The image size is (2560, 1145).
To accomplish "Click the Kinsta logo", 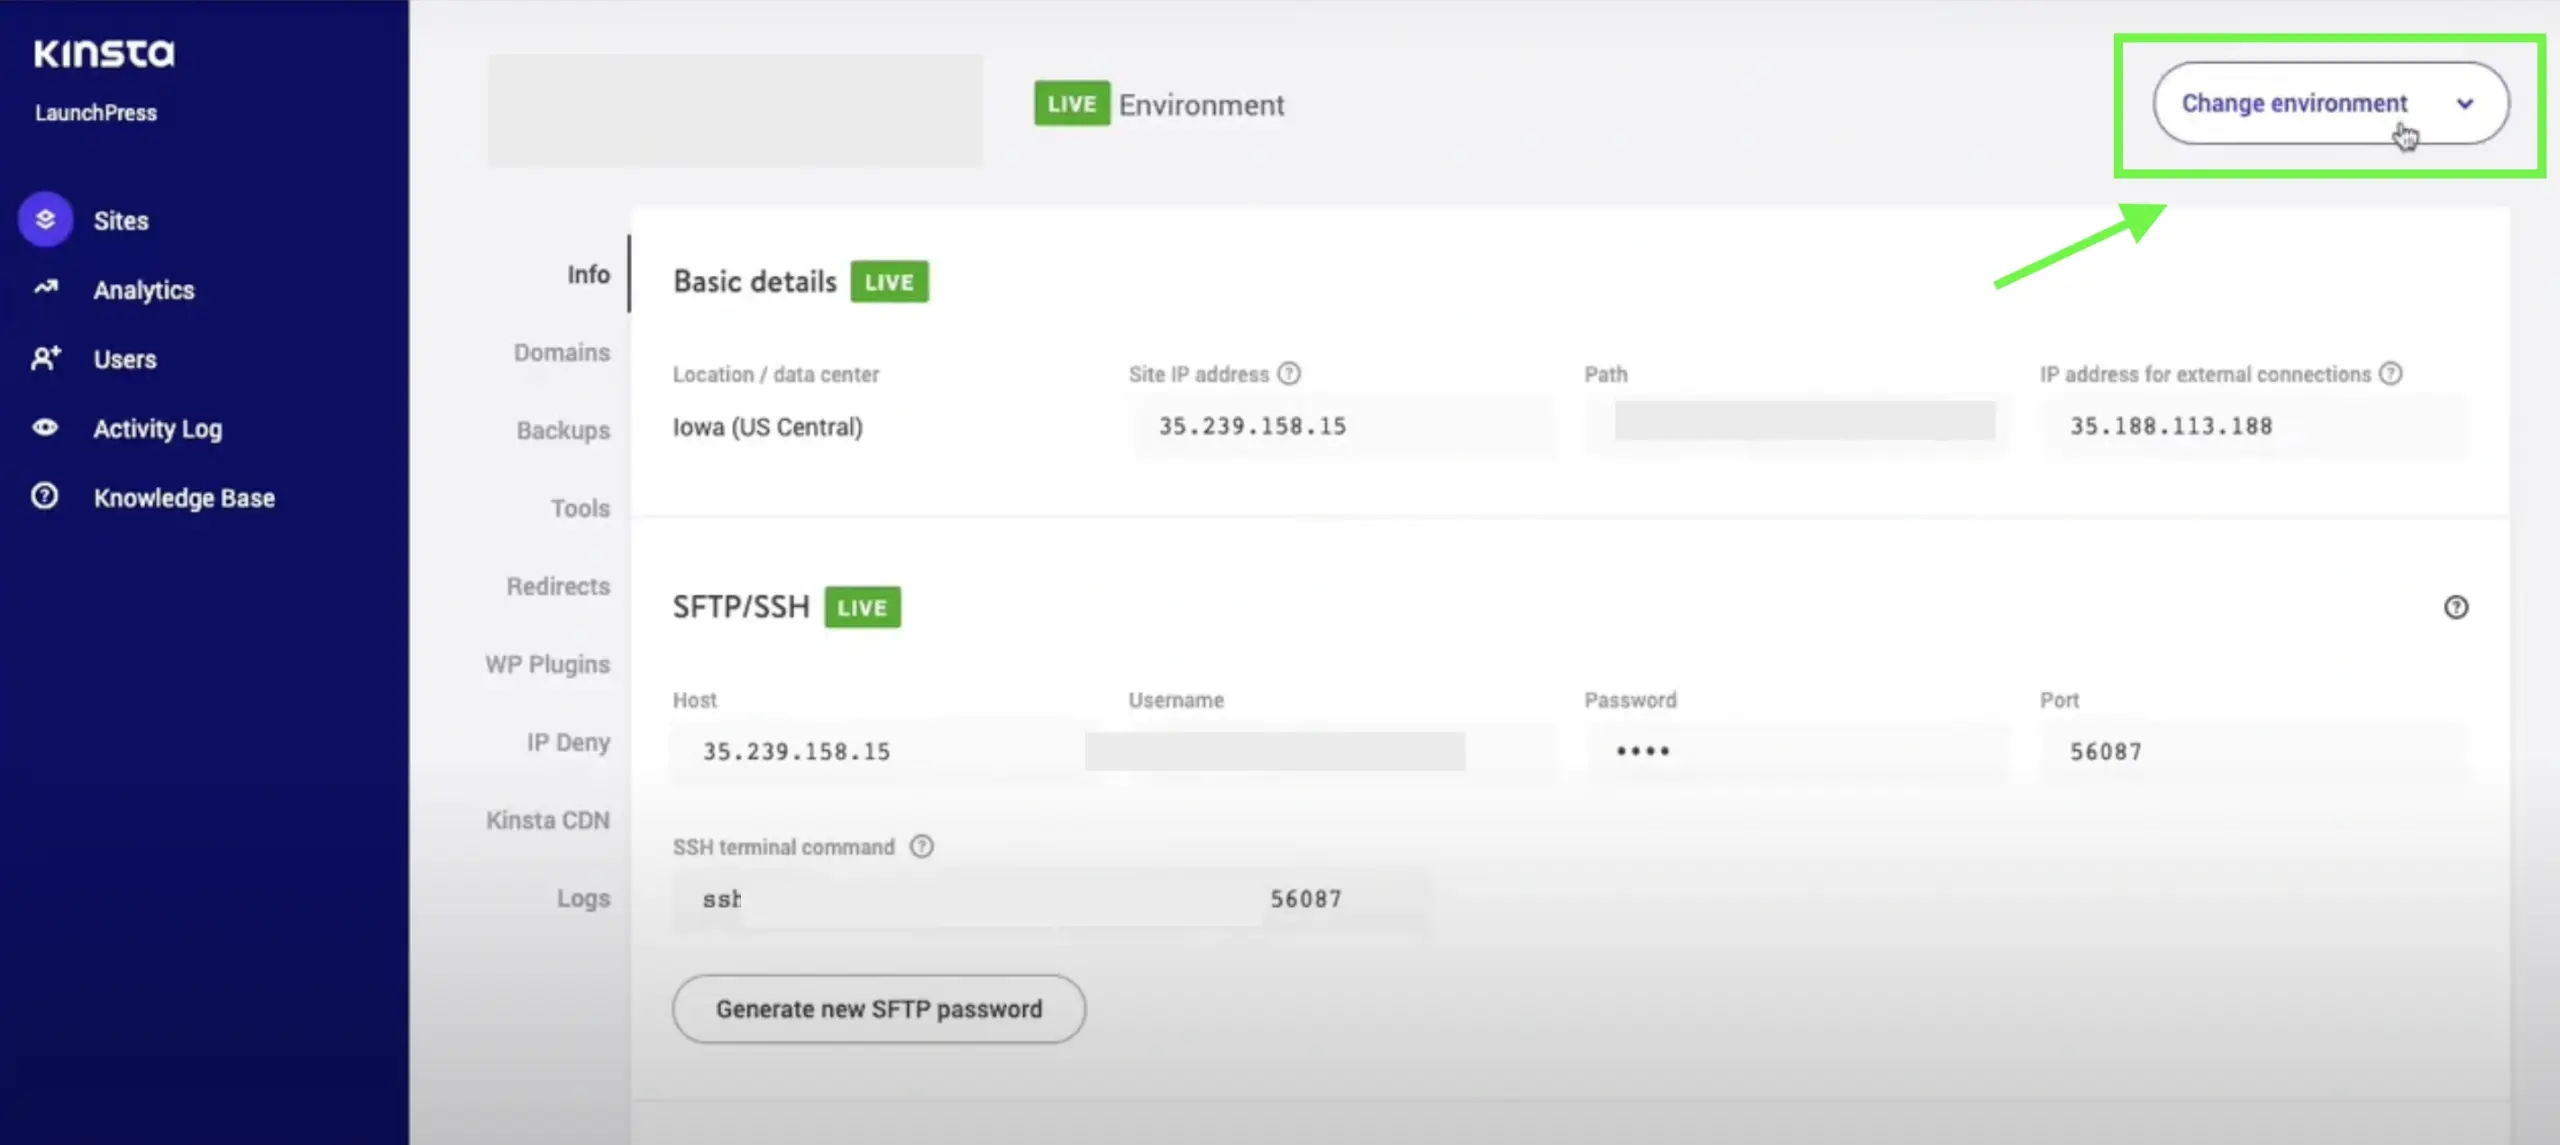I will (x=104, y=53).
